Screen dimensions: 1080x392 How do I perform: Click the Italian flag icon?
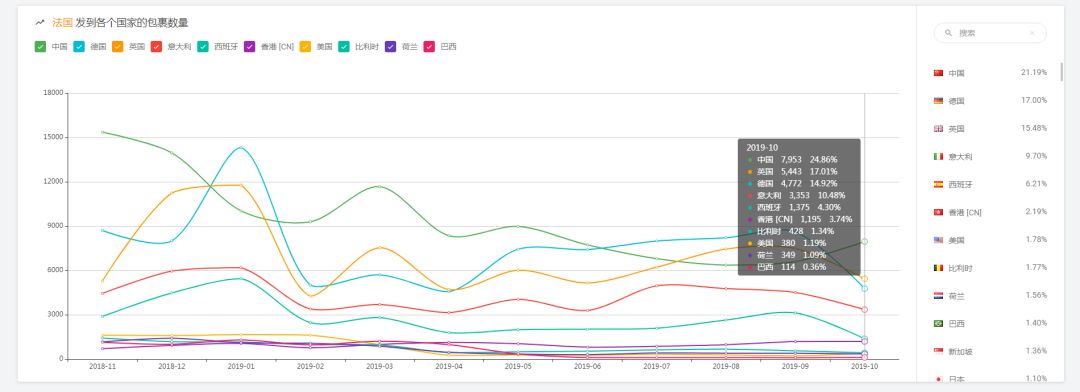pyautogui.click(x=938, y=156)
